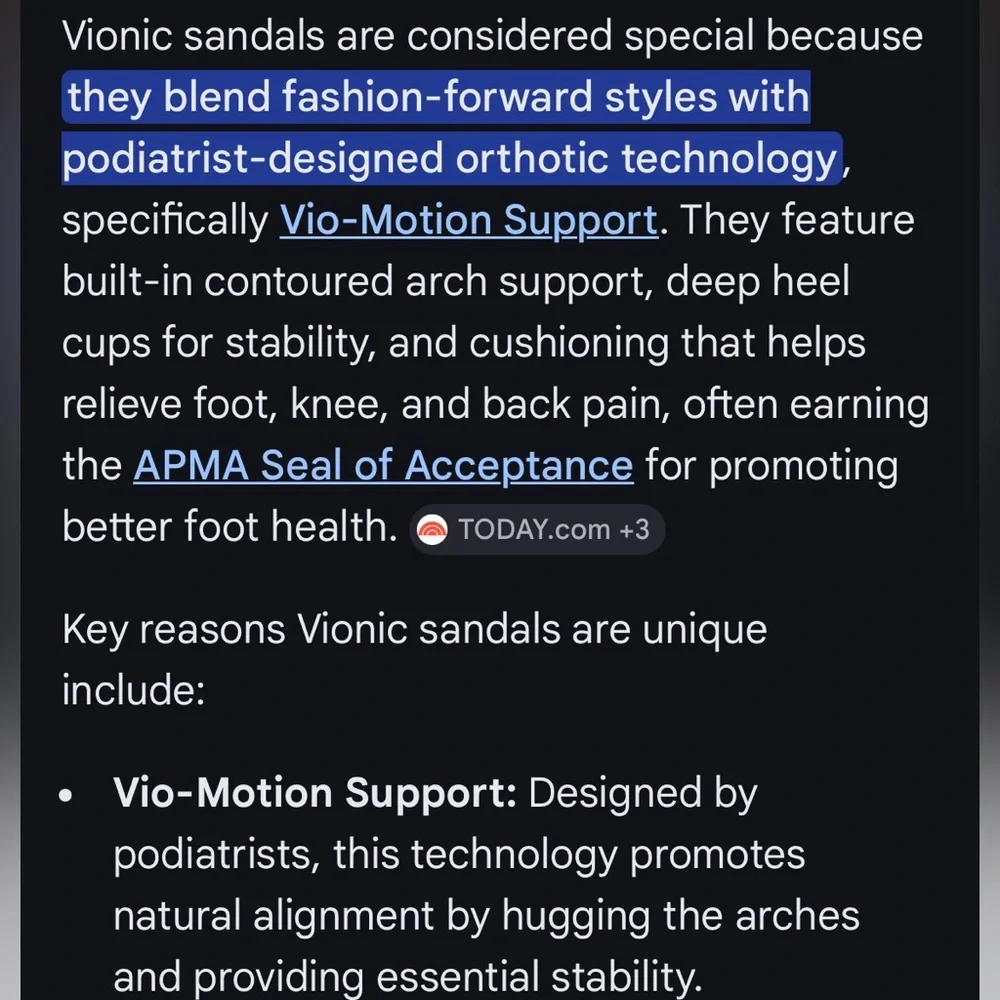Click the bullet point marker
This screenshot has height=1000, width=1000.
pos(66,795)
